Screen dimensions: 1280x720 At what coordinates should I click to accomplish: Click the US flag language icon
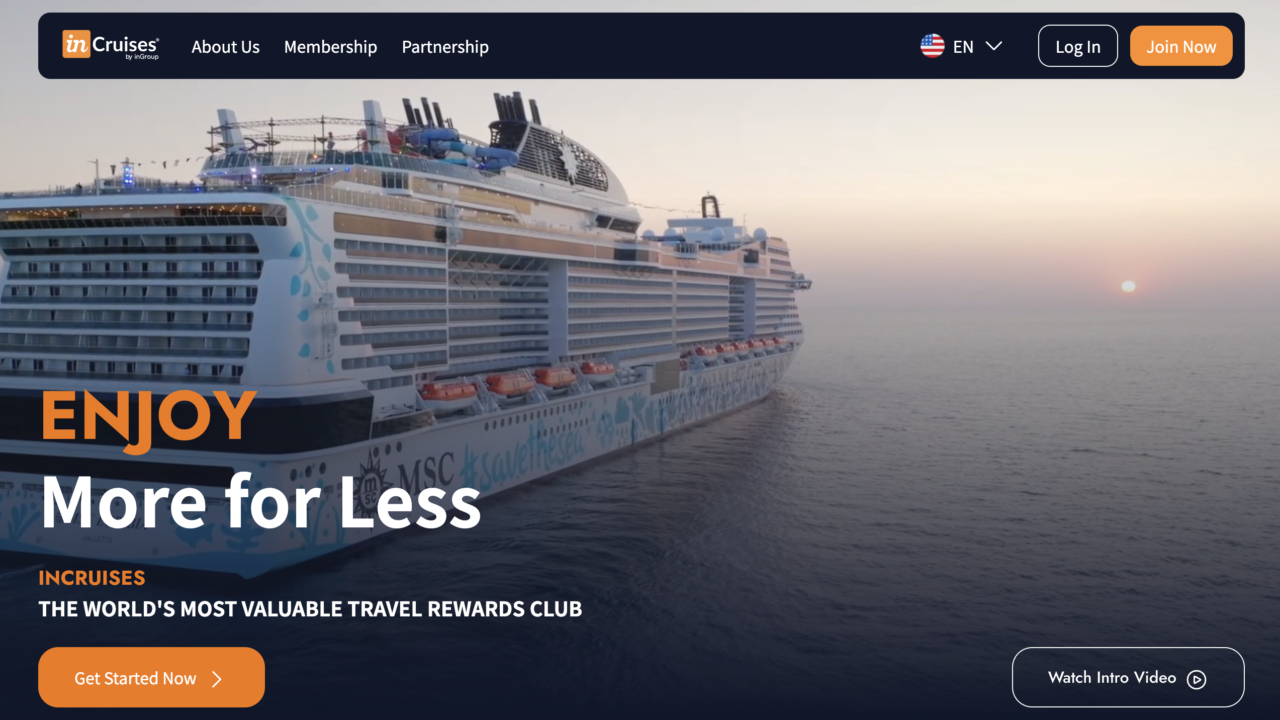tap(932, 46)
